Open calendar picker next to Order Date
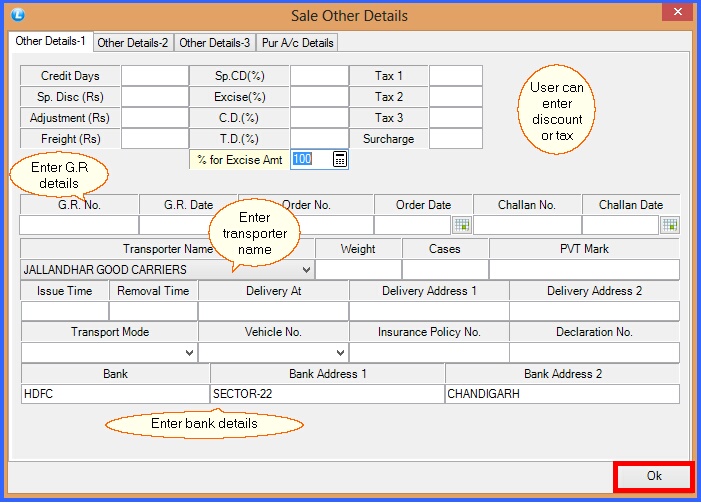Image resolution: width=701 pixels, height=503 pixels. (x=461, y=225)
